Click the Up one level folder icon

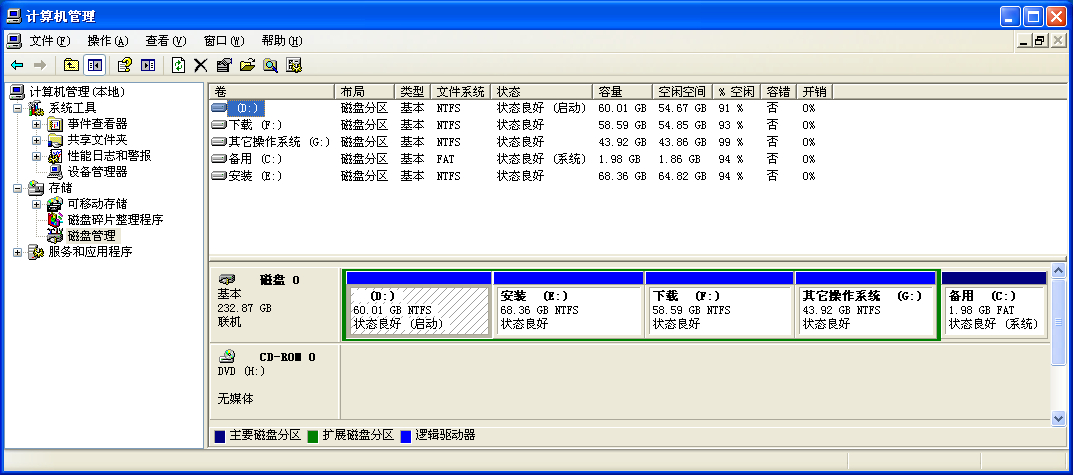[x=71, y=65]
